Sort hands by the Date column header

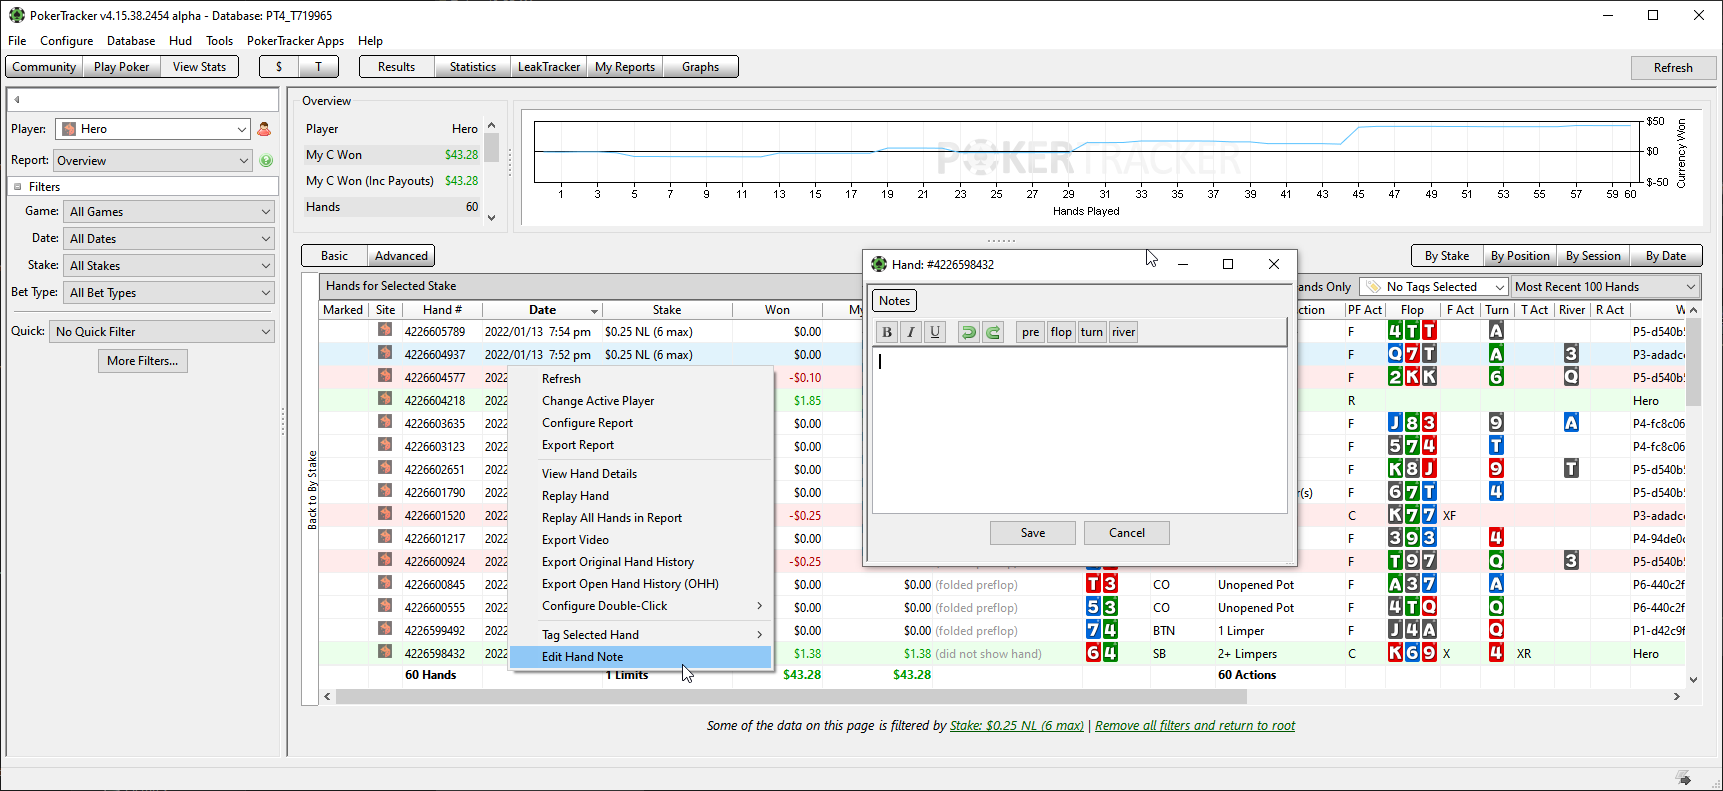click(x=542, y=310)
